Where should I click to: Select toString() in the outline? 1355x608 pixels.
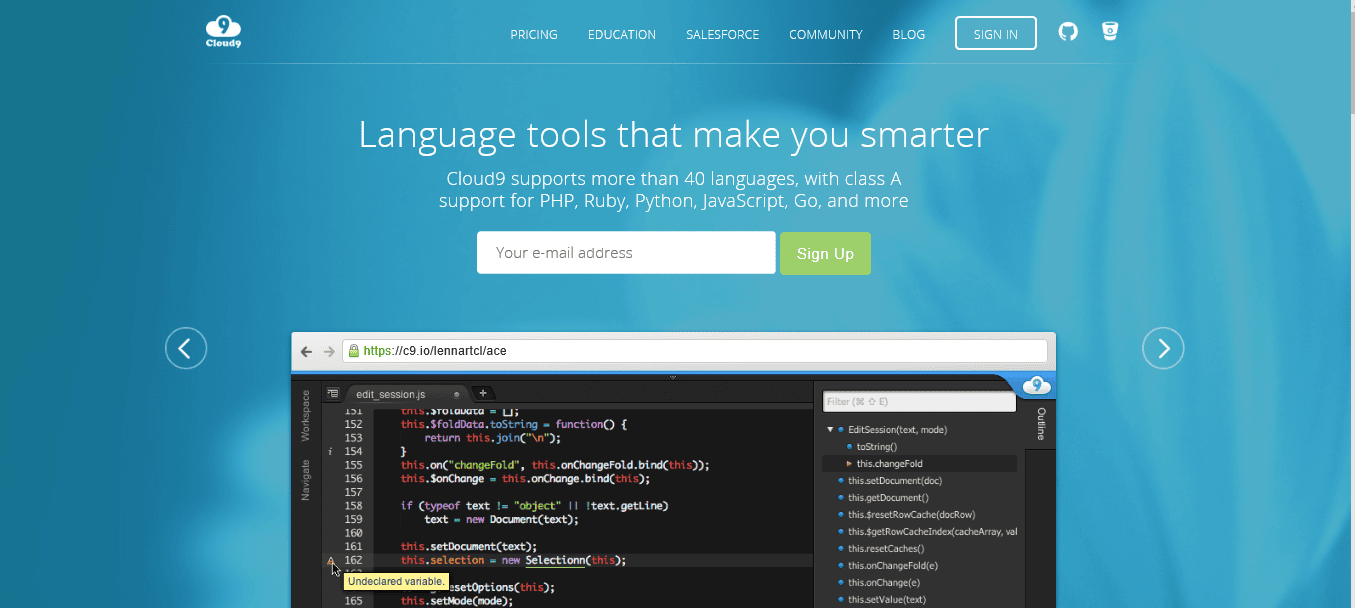coord(877,447)
